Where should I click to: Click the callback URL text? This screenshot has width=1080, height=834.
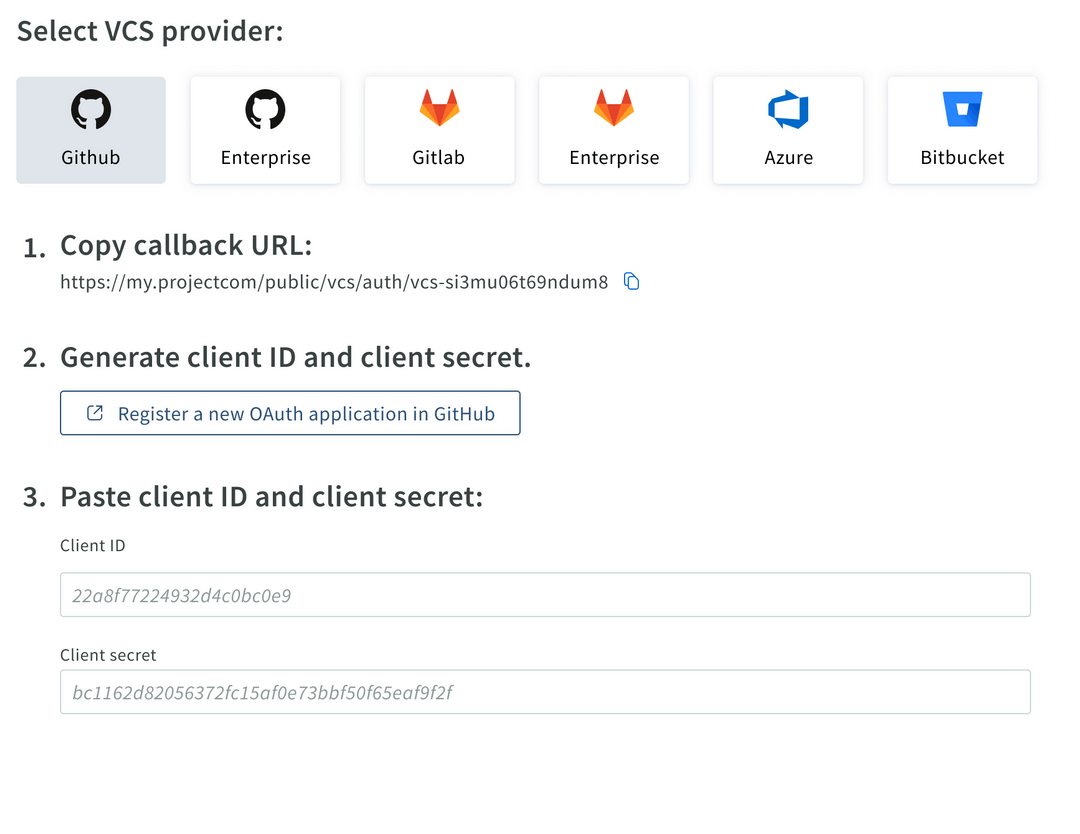[333, 281]
